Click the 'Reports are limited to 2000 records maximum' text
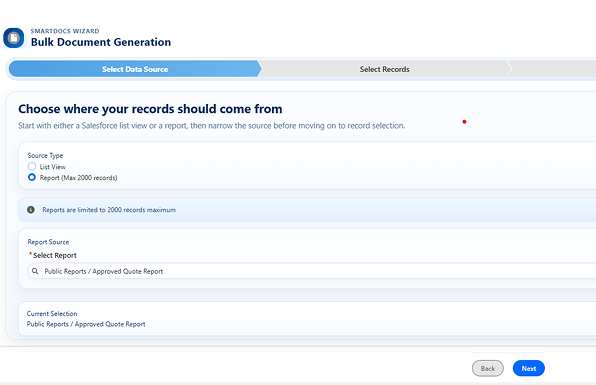Image resolution: width=596 pixels, height=385 pixels. (109, 210)
